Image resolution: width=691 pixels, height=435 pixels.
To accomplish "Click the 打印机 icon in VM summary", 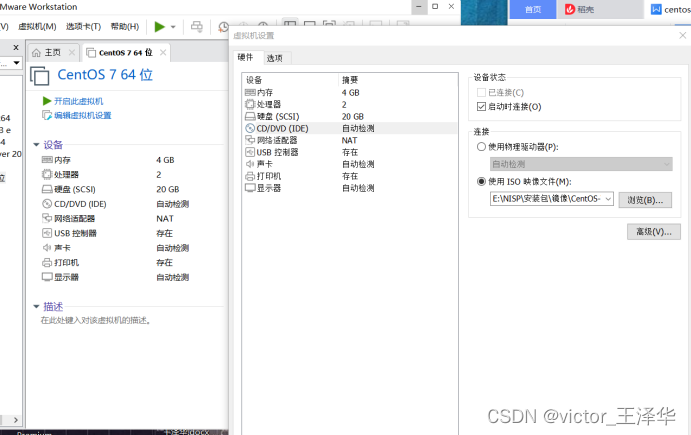I will click(47, 263).
